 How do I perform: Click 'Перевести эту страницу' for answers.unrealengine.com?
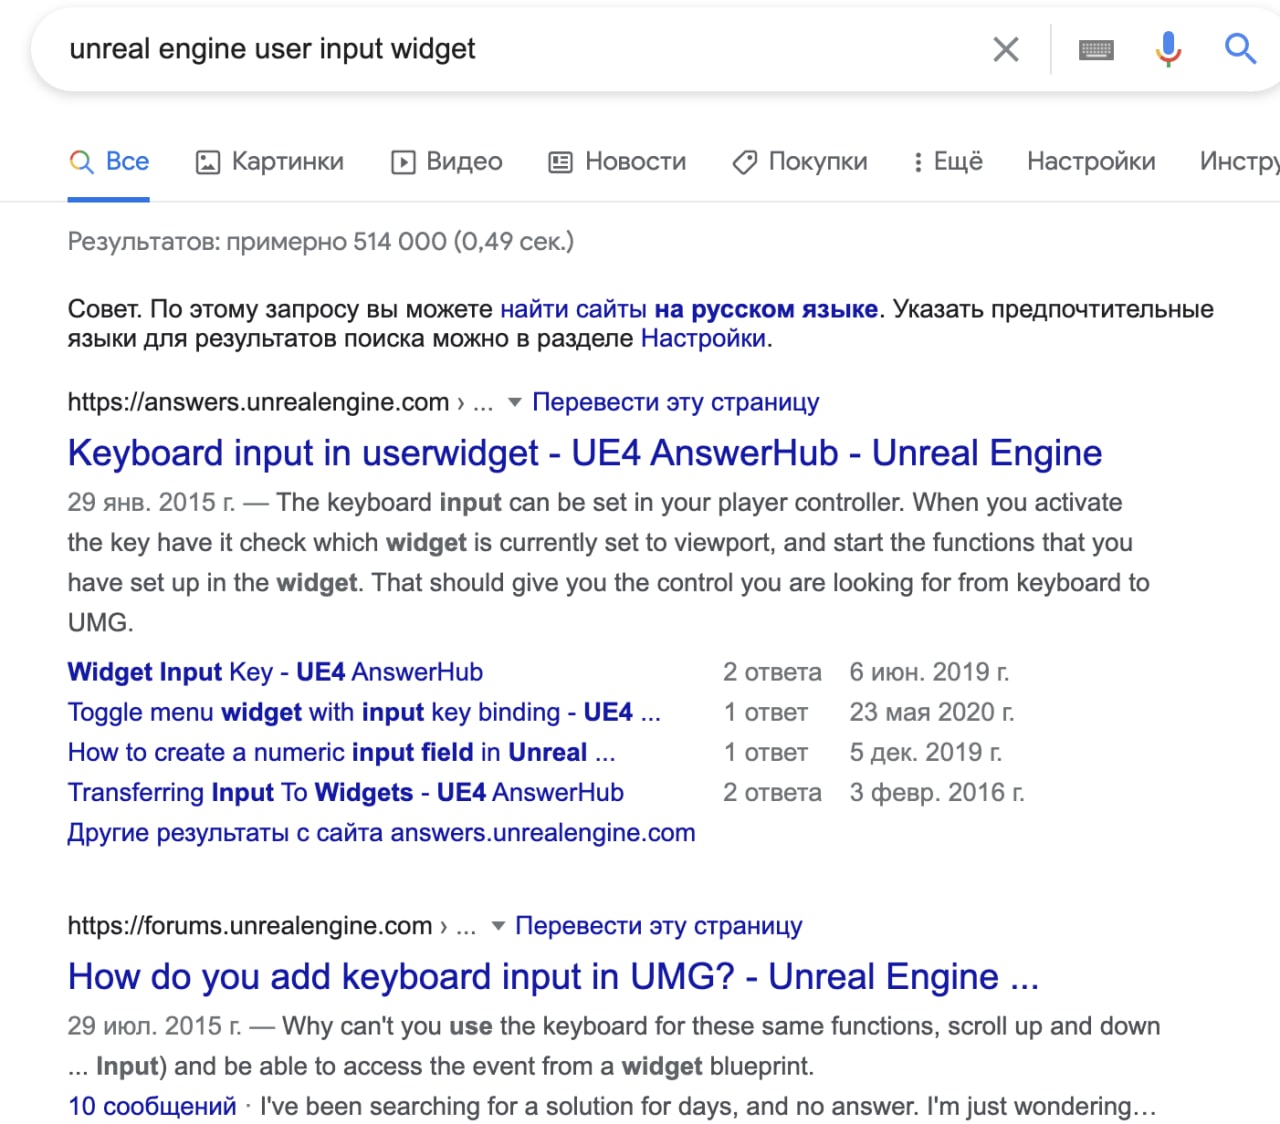pos(675,402)
